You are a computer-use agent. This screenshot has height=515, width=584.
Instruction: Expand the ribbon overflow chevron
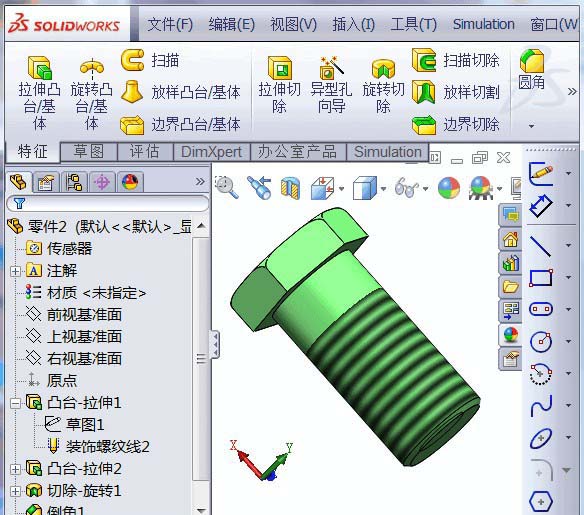point(572,92)
